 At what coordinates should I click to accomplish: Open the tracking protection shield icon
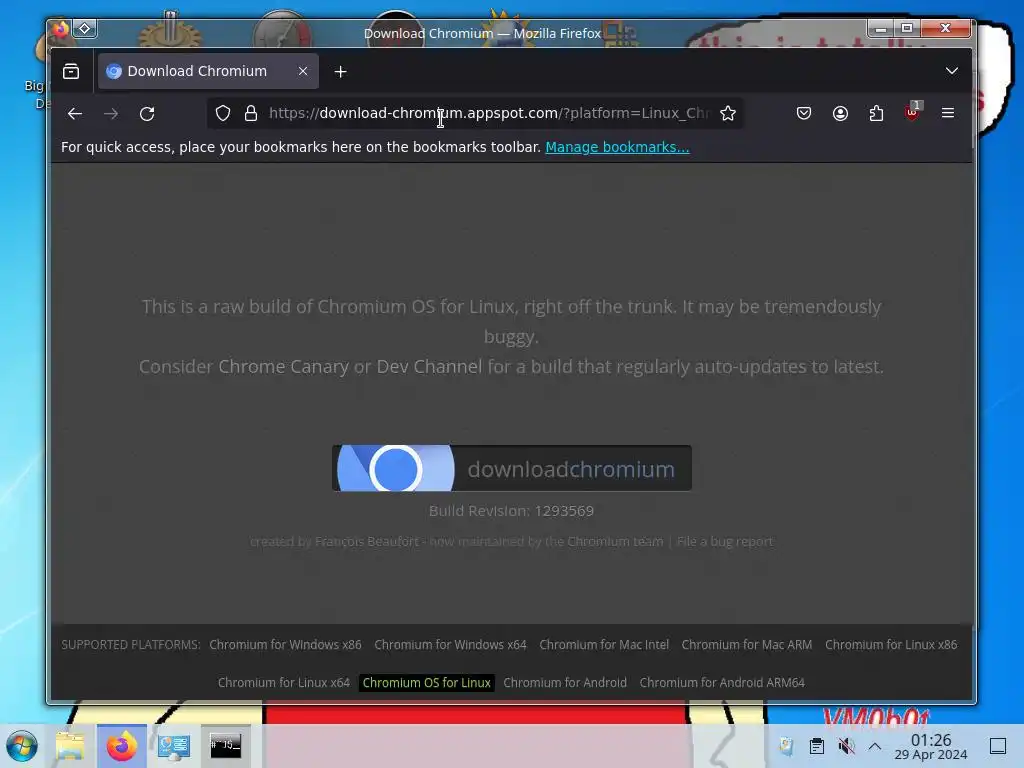coord(223,113)
